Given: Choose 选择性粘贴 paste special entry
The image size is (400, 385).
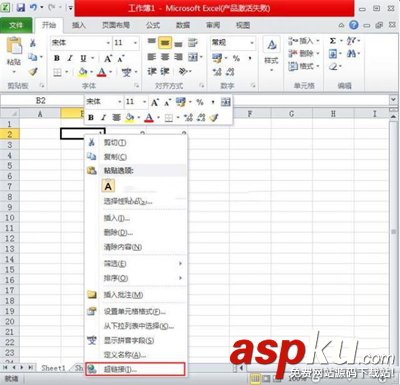Looking at the screenshot, I should click(x=136, y=201).
